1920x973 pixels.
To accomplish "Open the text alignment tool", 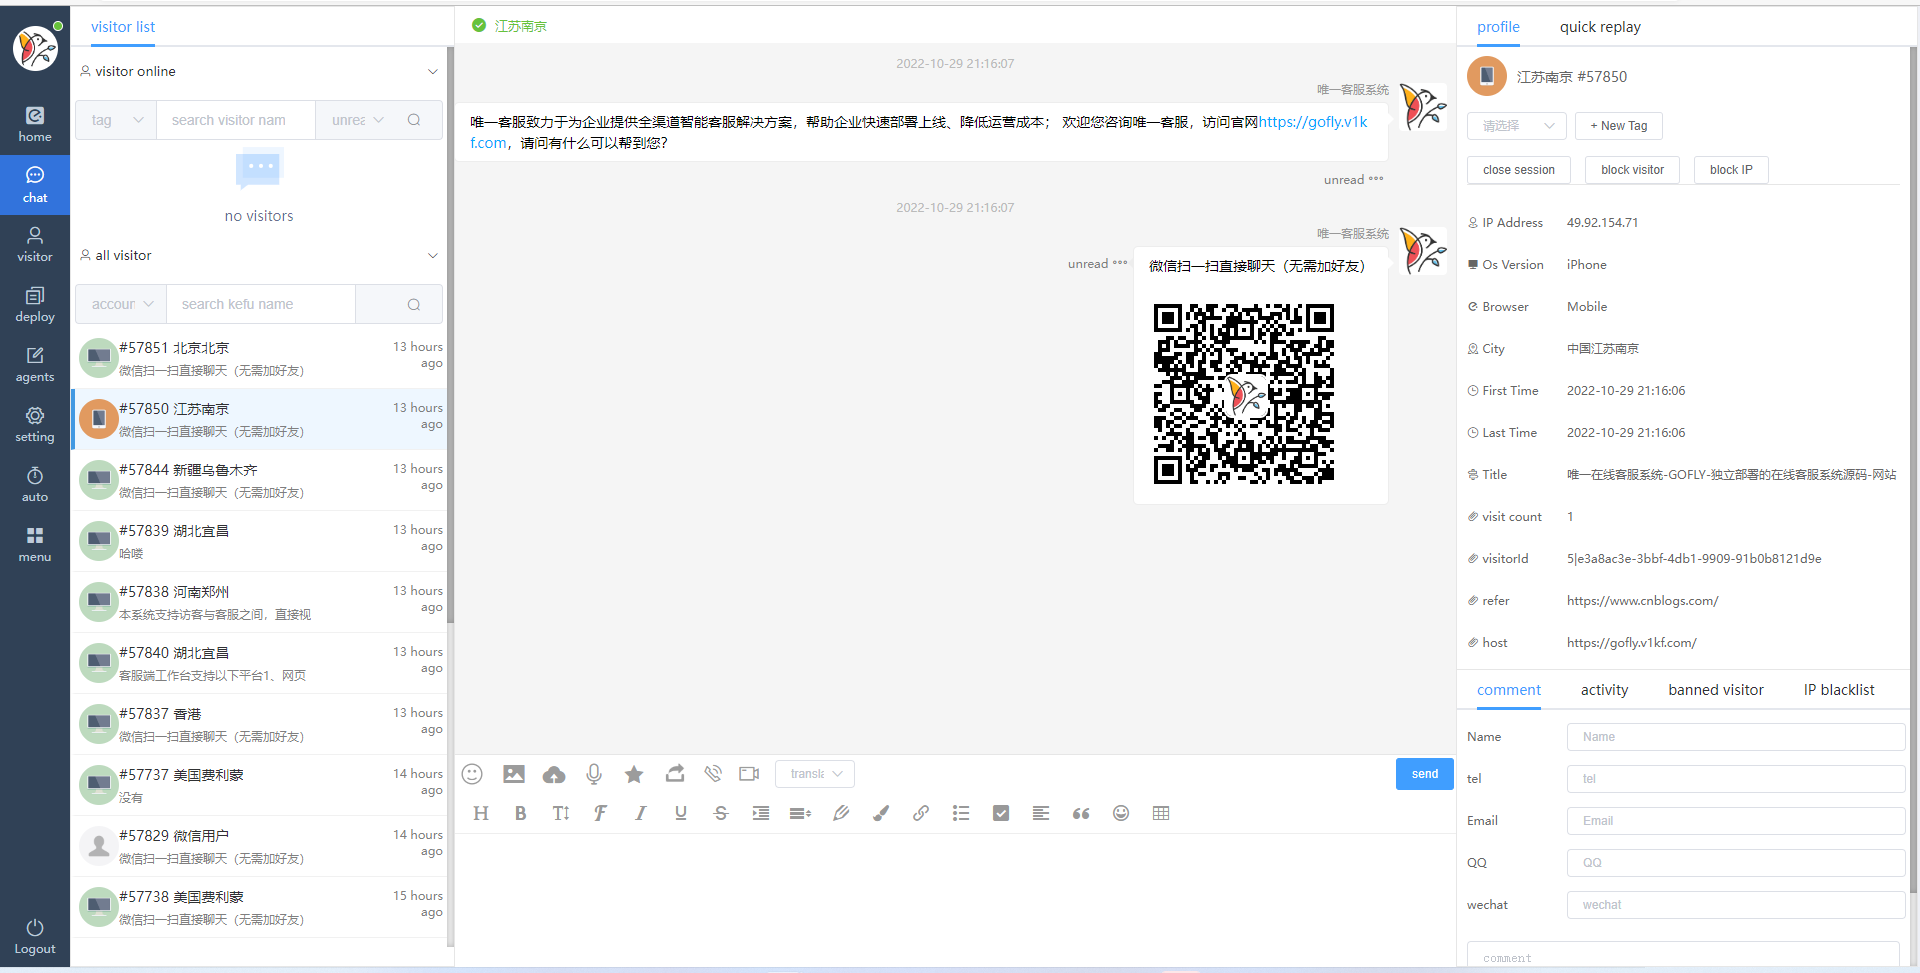I will [x=1041, y=813].
